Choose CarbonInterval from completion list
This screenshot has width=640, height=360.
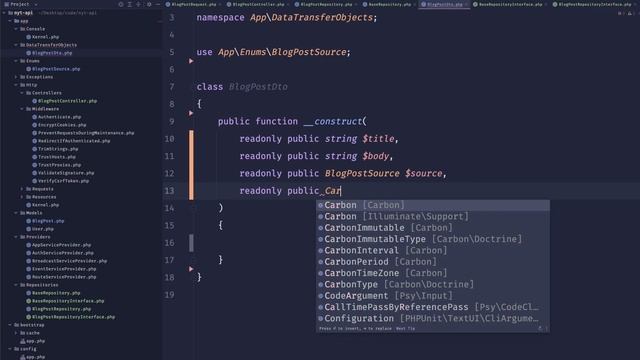[433, 250]
